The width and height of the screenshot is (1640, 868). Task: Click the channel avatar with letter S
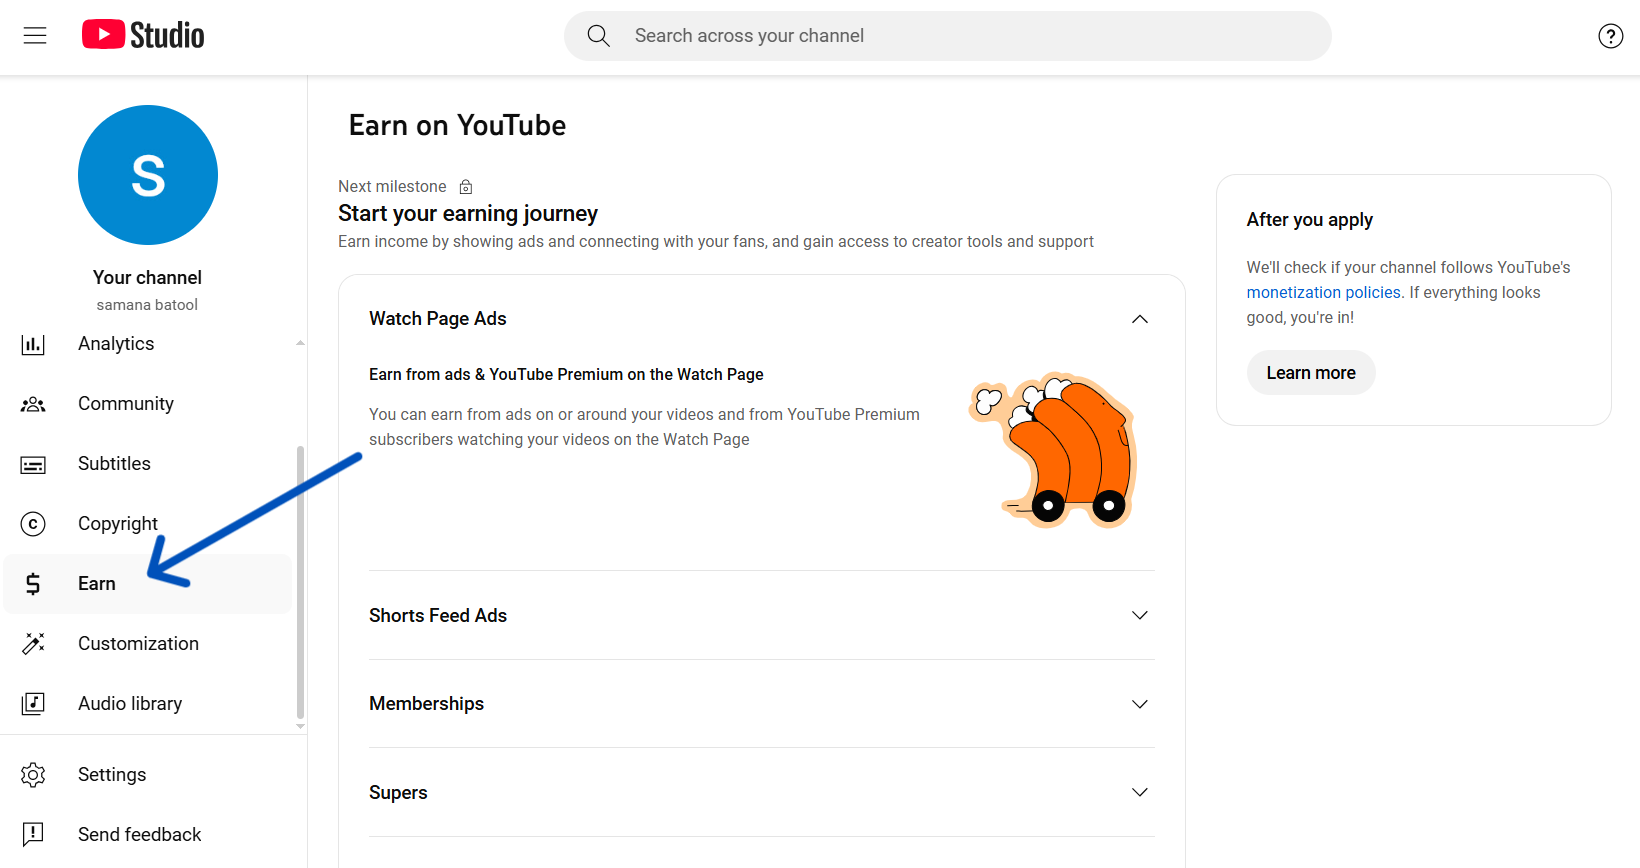[x=148, y=175]
